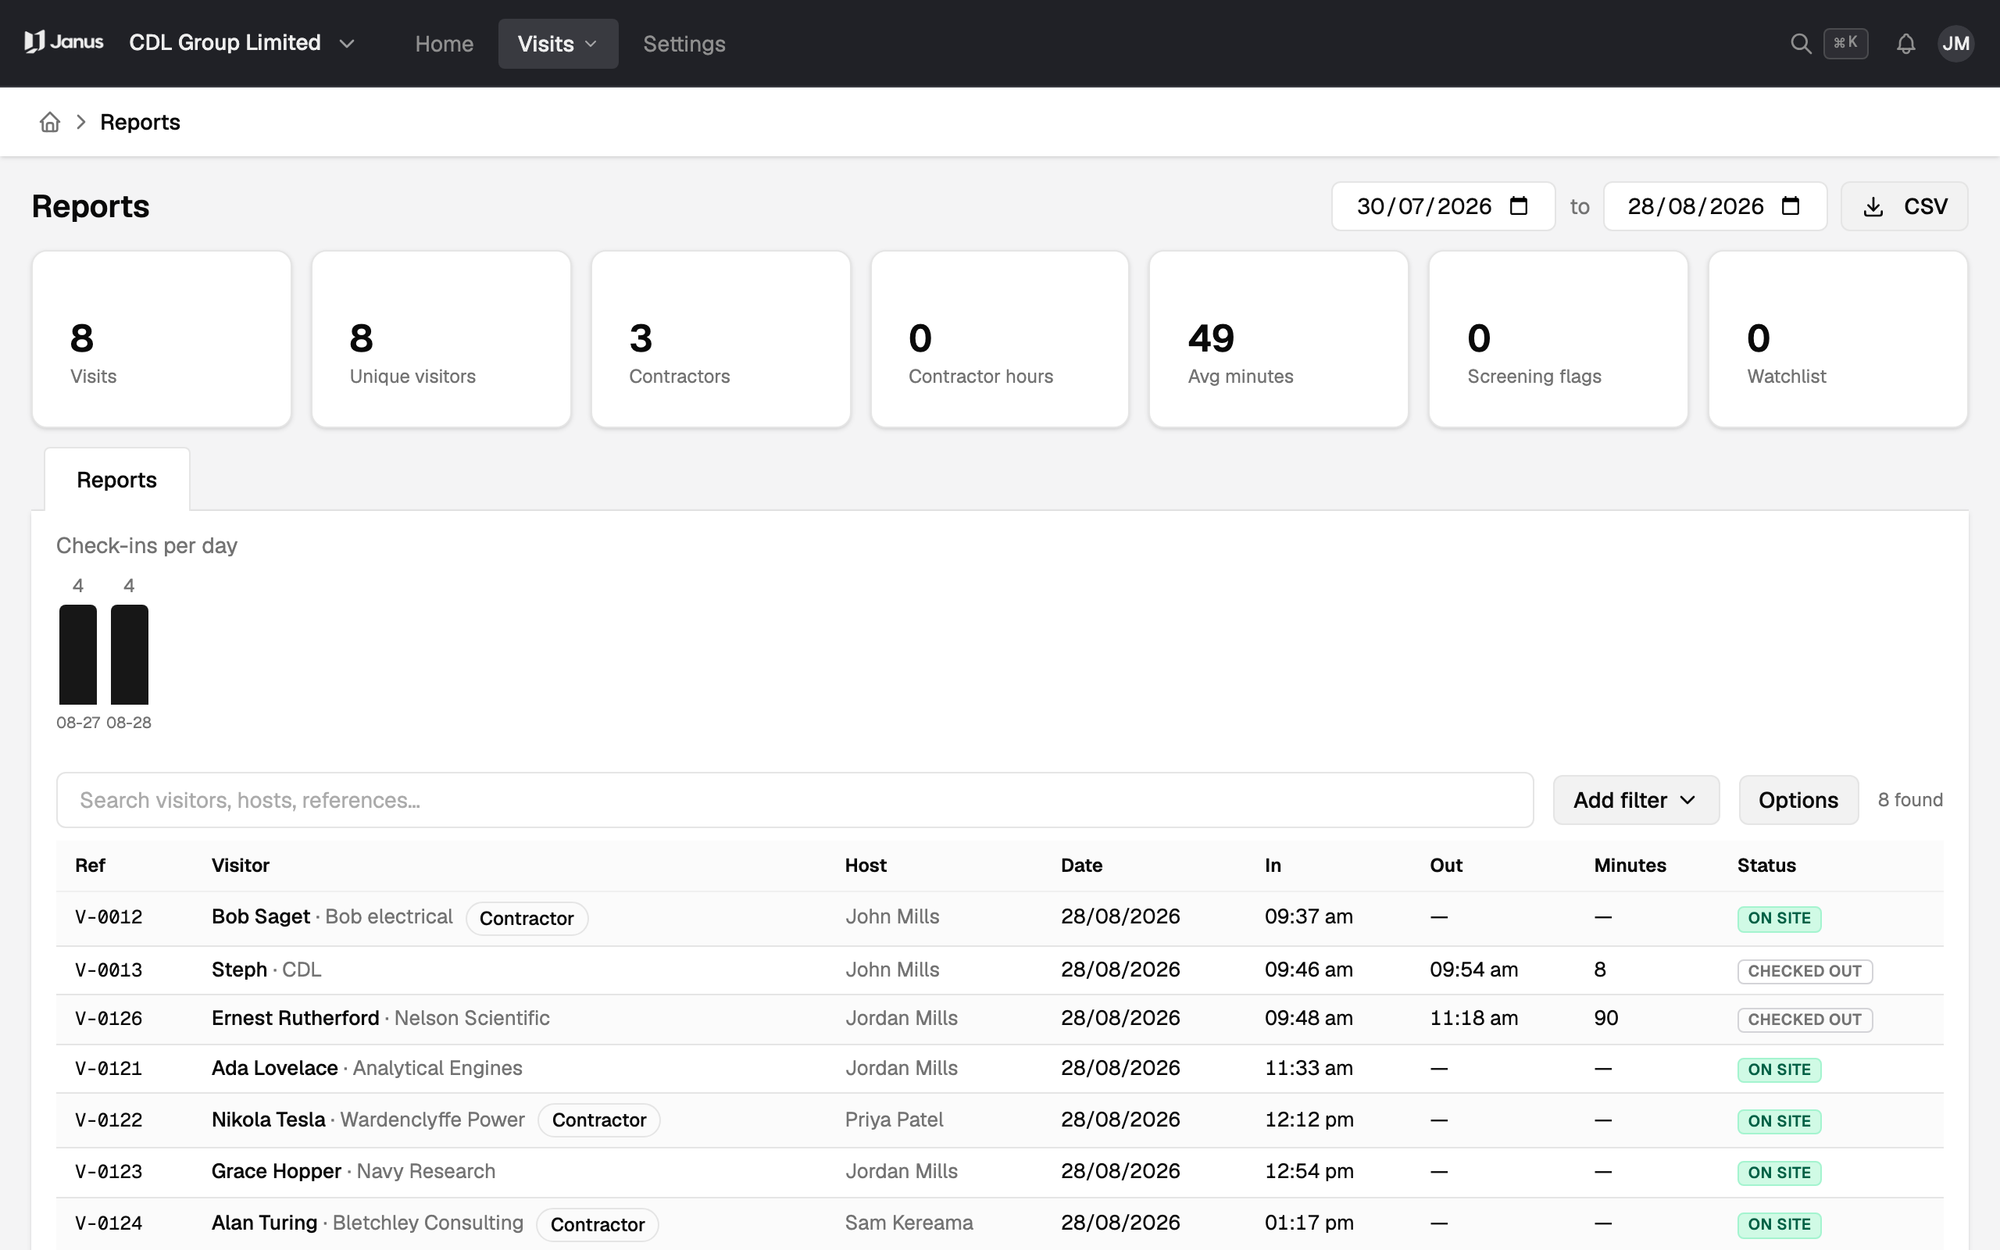The image size is (2000, 1250).
Task: Click the end date field 28/08/2026
Action: point(1714,207)
